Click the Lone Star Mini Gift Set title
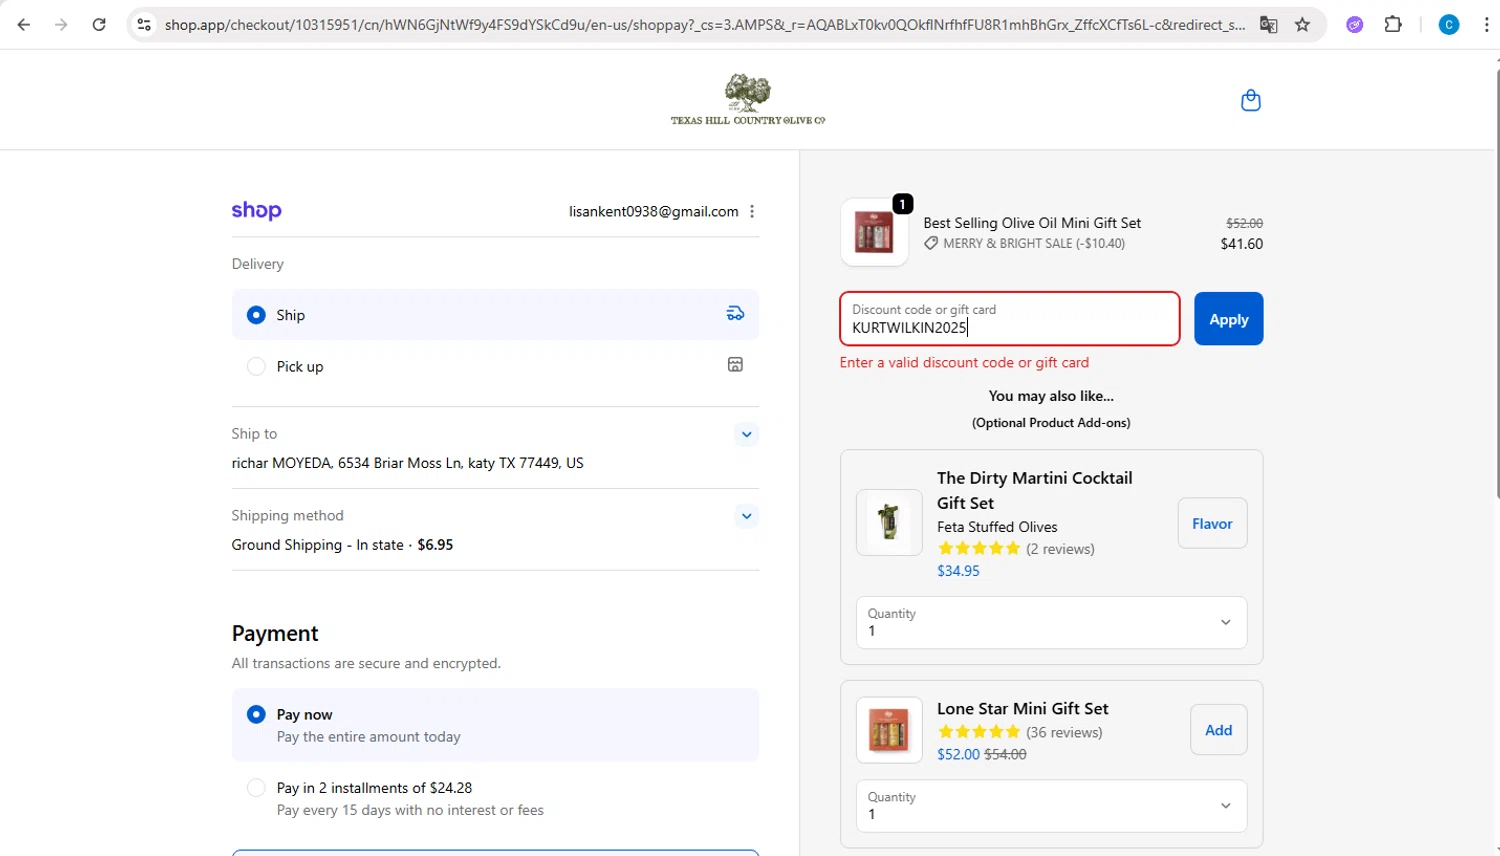1500x856 pixels. [x=1022, y=708]
